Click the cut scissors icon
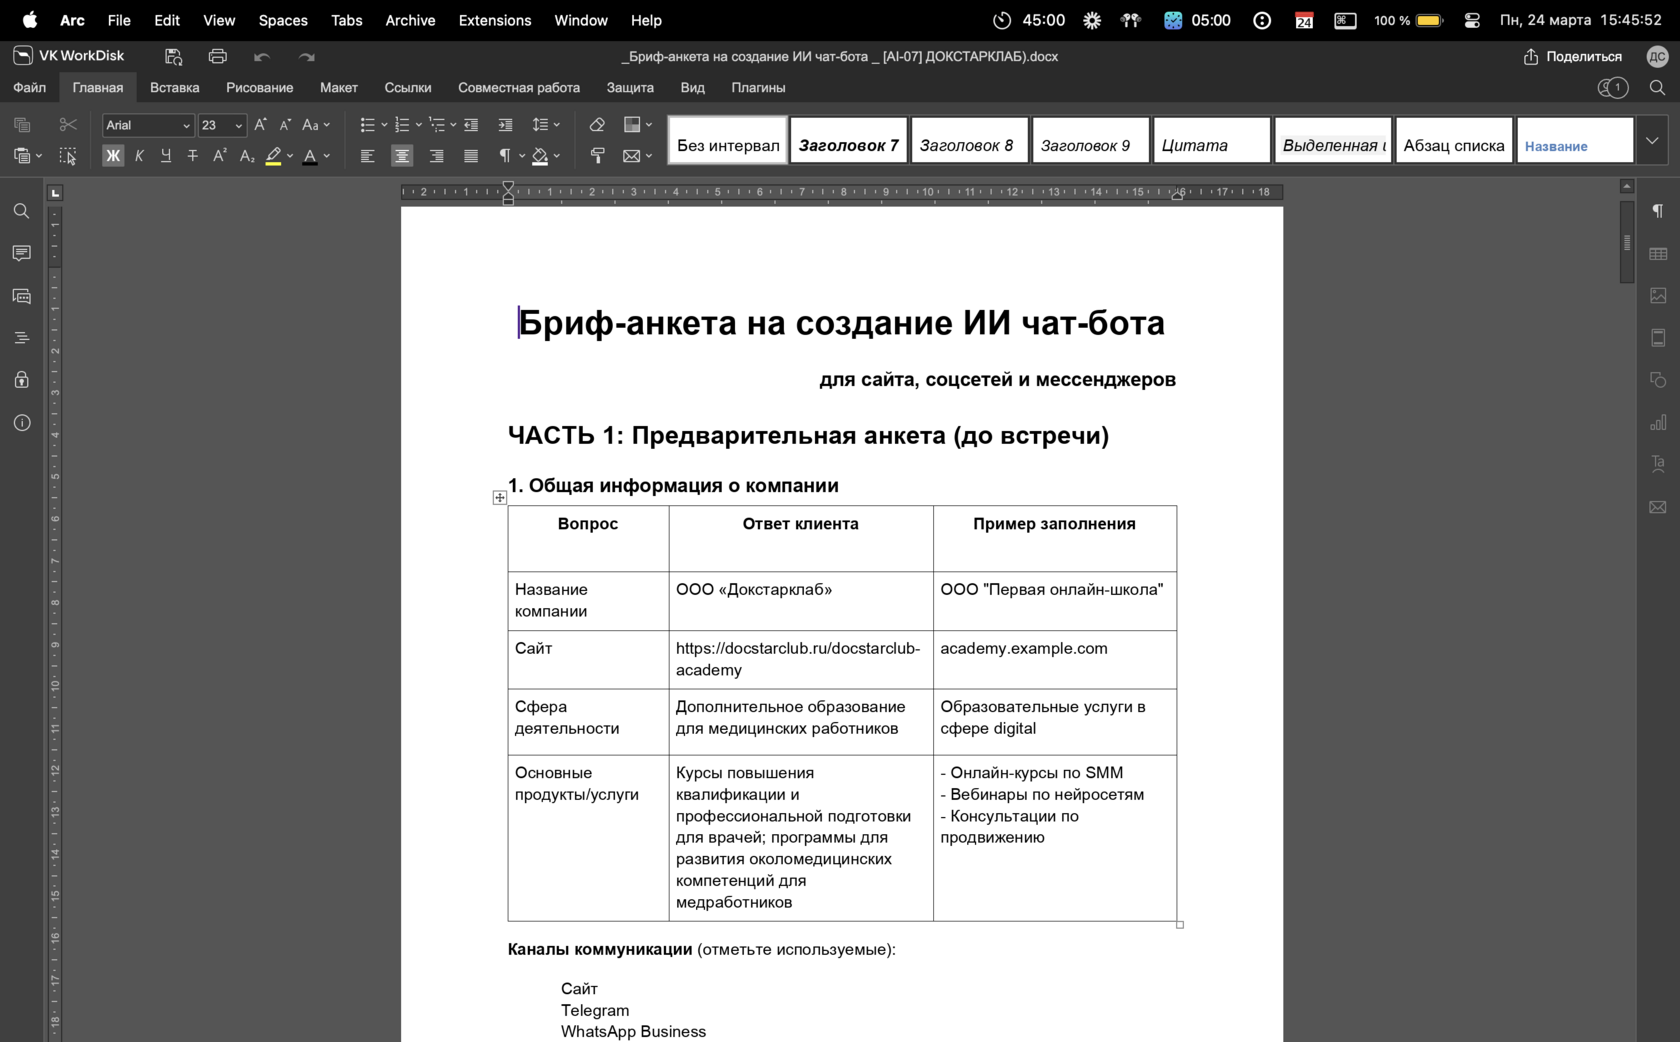This screenshot has width=1680, height=1042. pos(68,125)
